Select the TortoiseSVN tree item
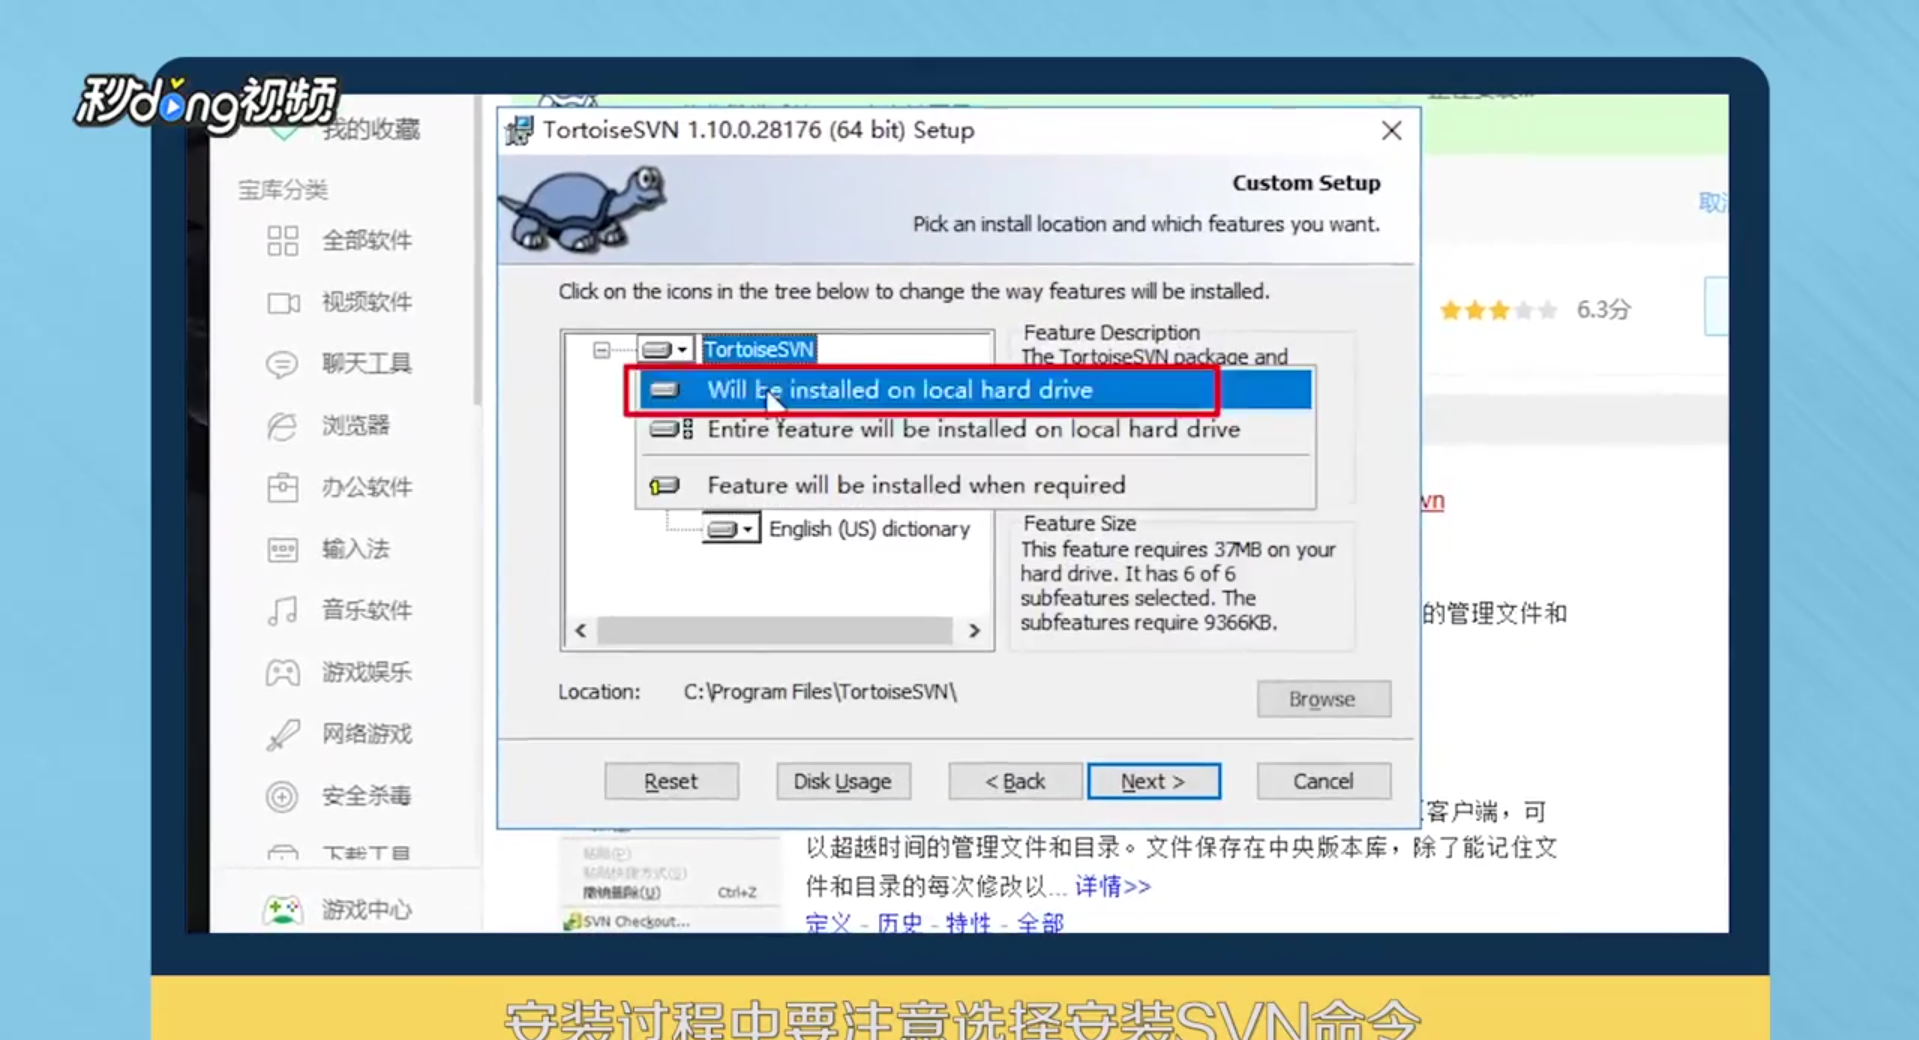1919x1040 pixels. [x=759, y=349]
